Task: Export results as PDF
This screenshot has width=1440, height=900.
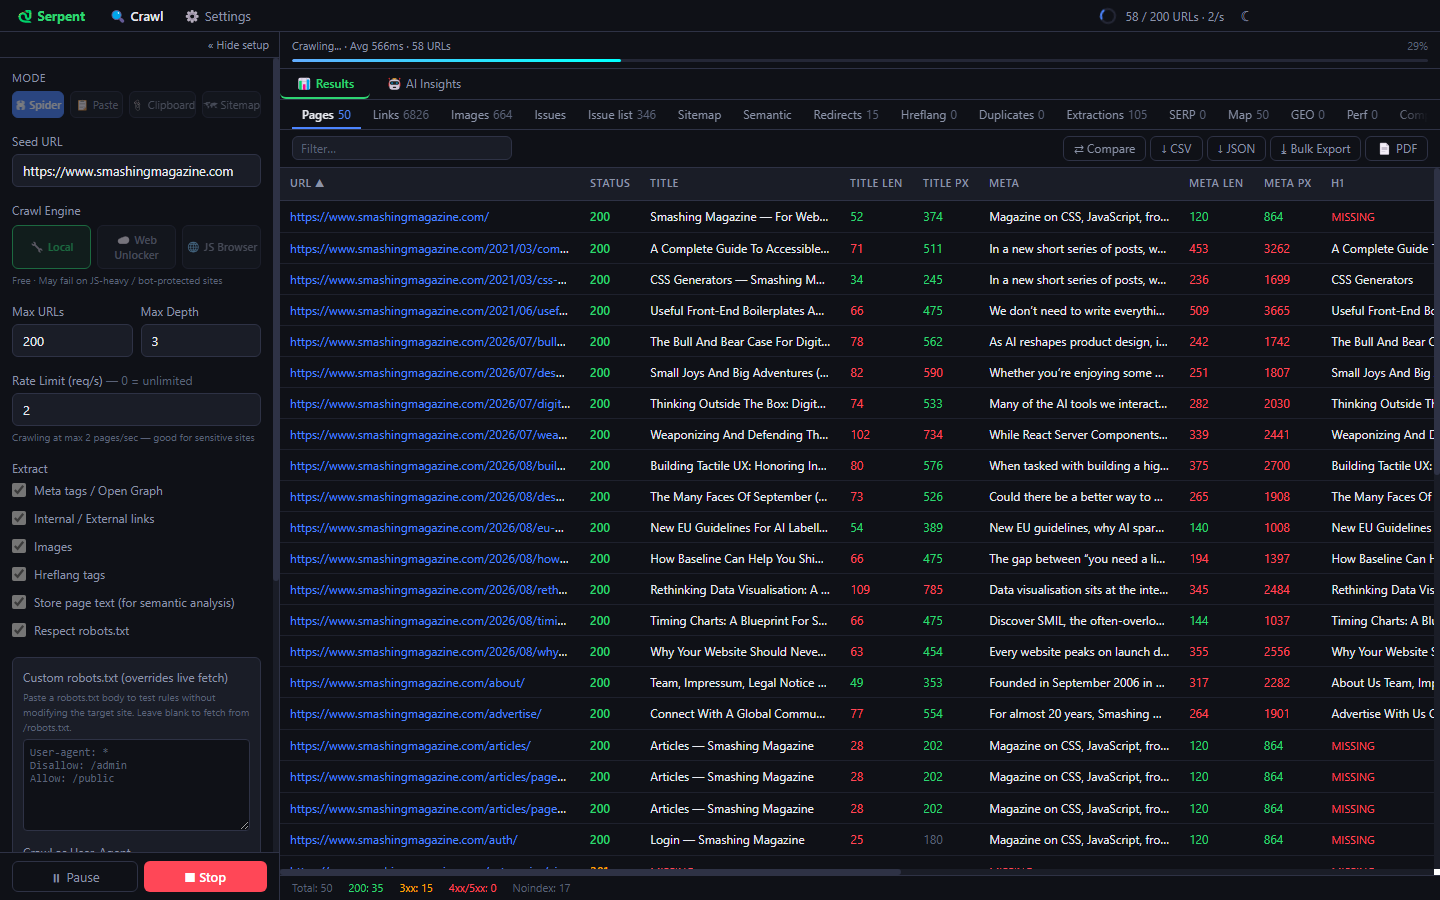Action: (1397, 148)
